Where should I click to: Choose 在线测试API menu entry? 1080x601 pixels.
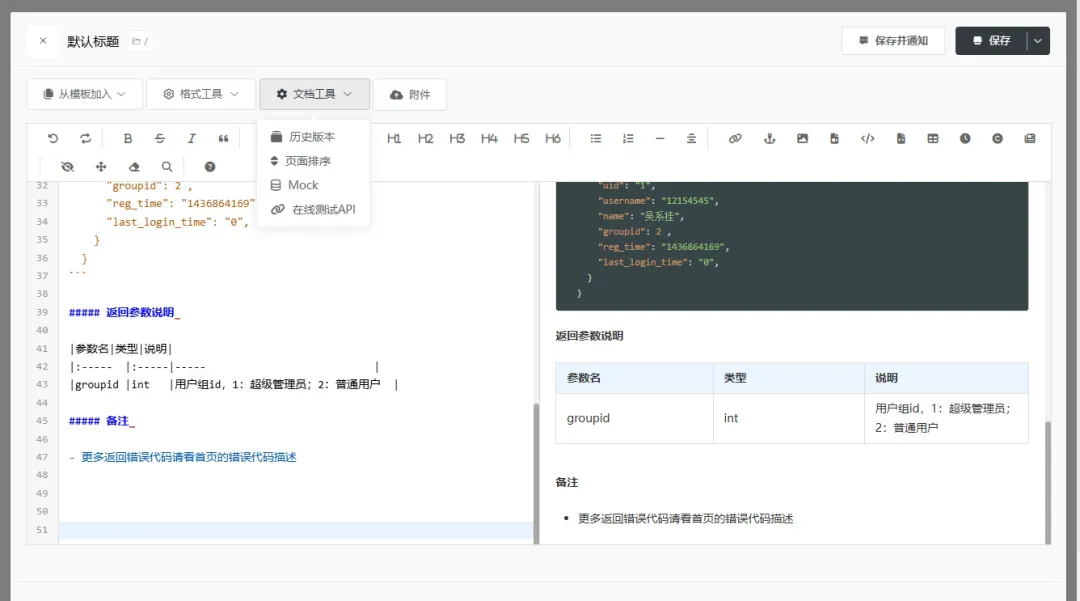322,210
